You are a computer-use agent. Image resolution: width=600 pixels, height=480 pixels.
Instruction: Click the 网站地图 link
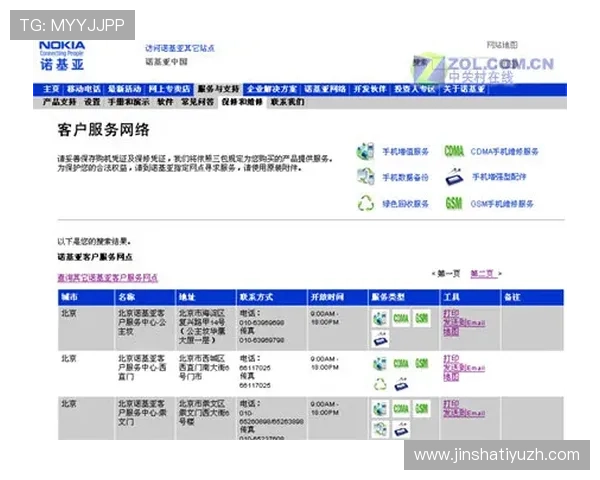click(502, 45)
